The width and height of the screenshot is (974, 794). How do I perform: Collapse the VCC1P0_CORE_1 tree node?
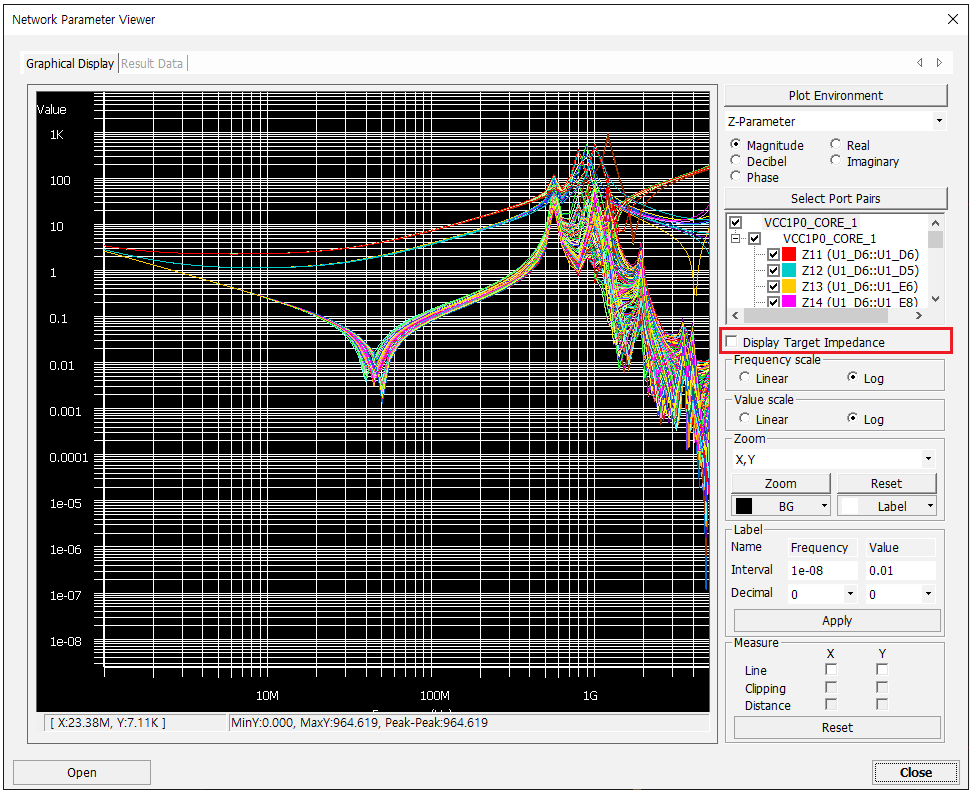(736, 239)
